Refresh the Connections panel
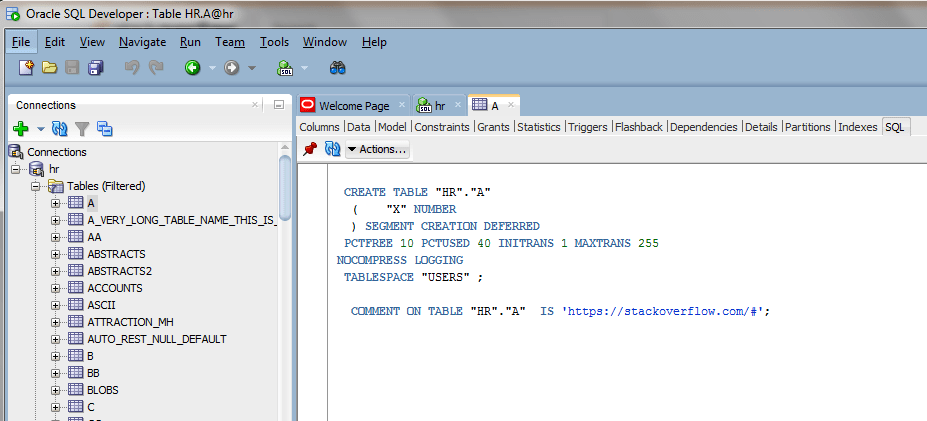 60,128
